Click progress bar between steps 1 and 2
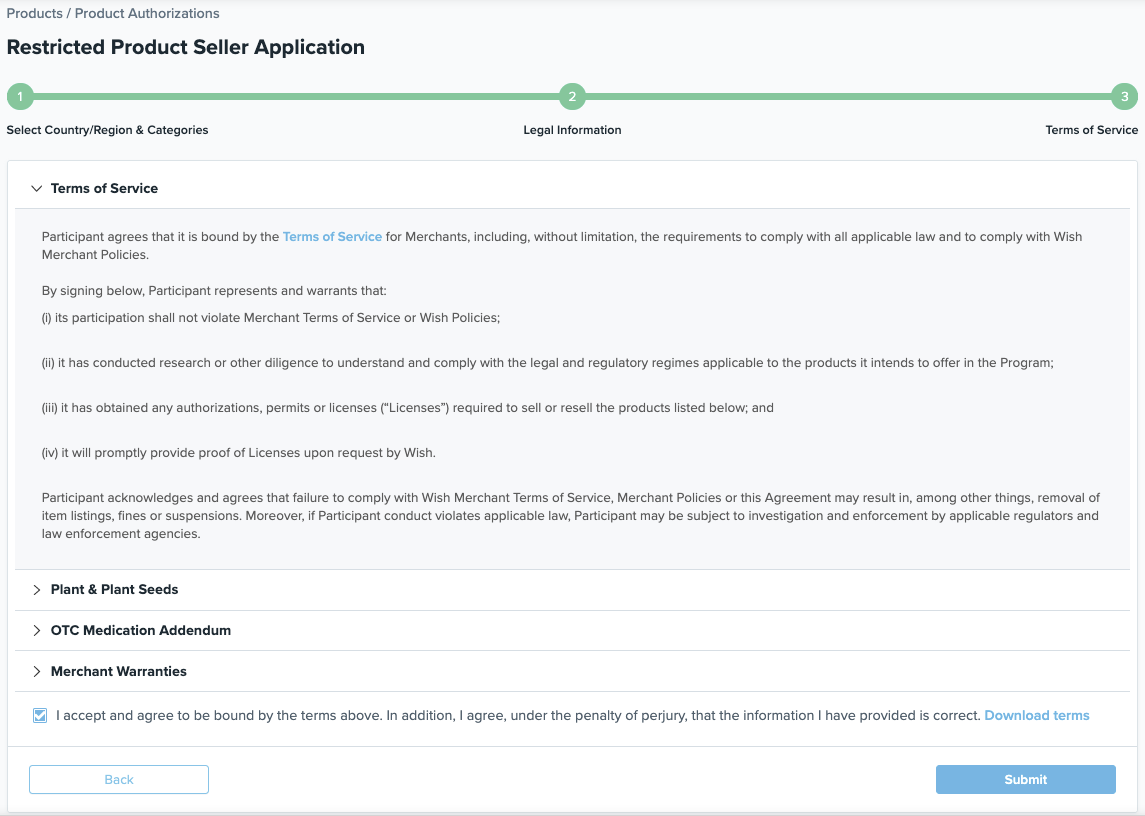The height and width of the screenshot is (816, 1145). [295, 97]
